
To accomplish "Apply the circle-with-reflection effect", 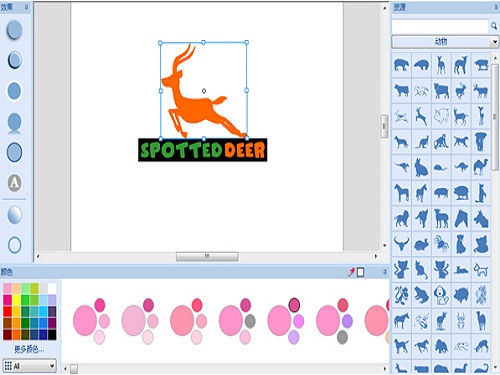I will 14,123.
